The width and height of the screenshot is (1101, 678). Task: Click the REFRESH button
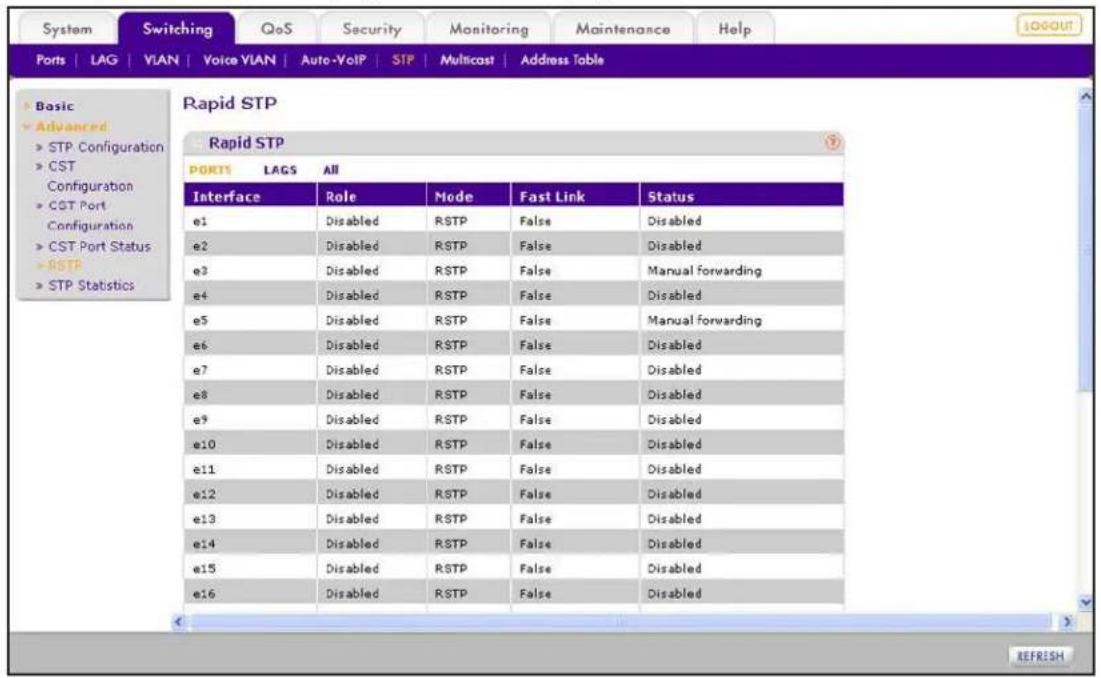(1041, 656)
